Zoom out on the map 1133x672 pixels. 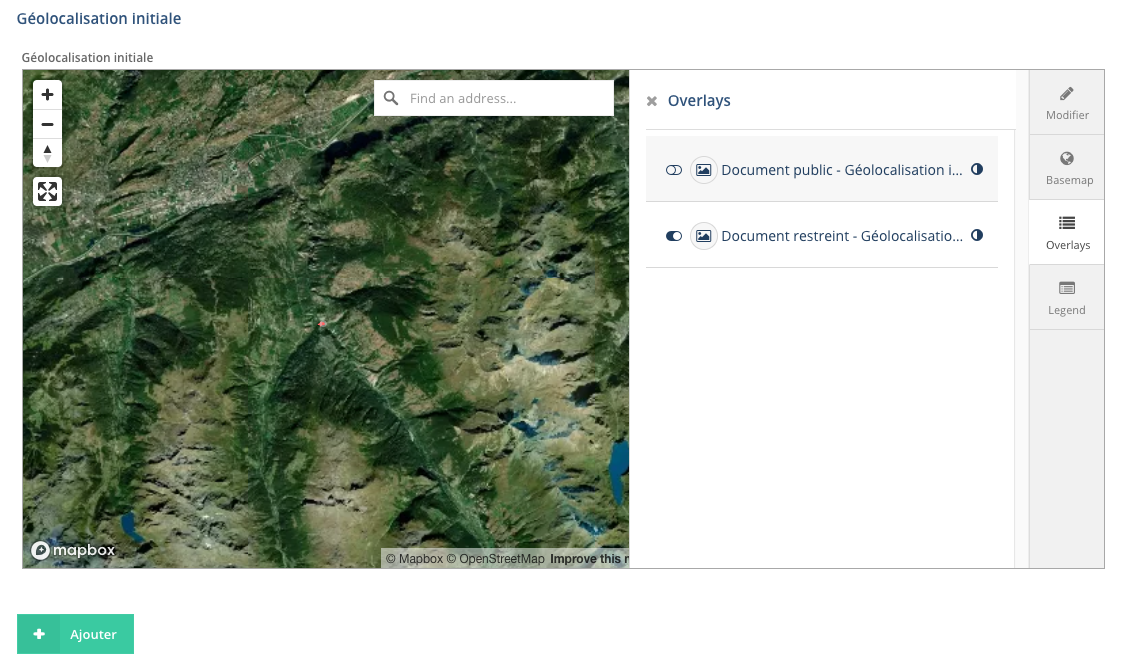47,125
